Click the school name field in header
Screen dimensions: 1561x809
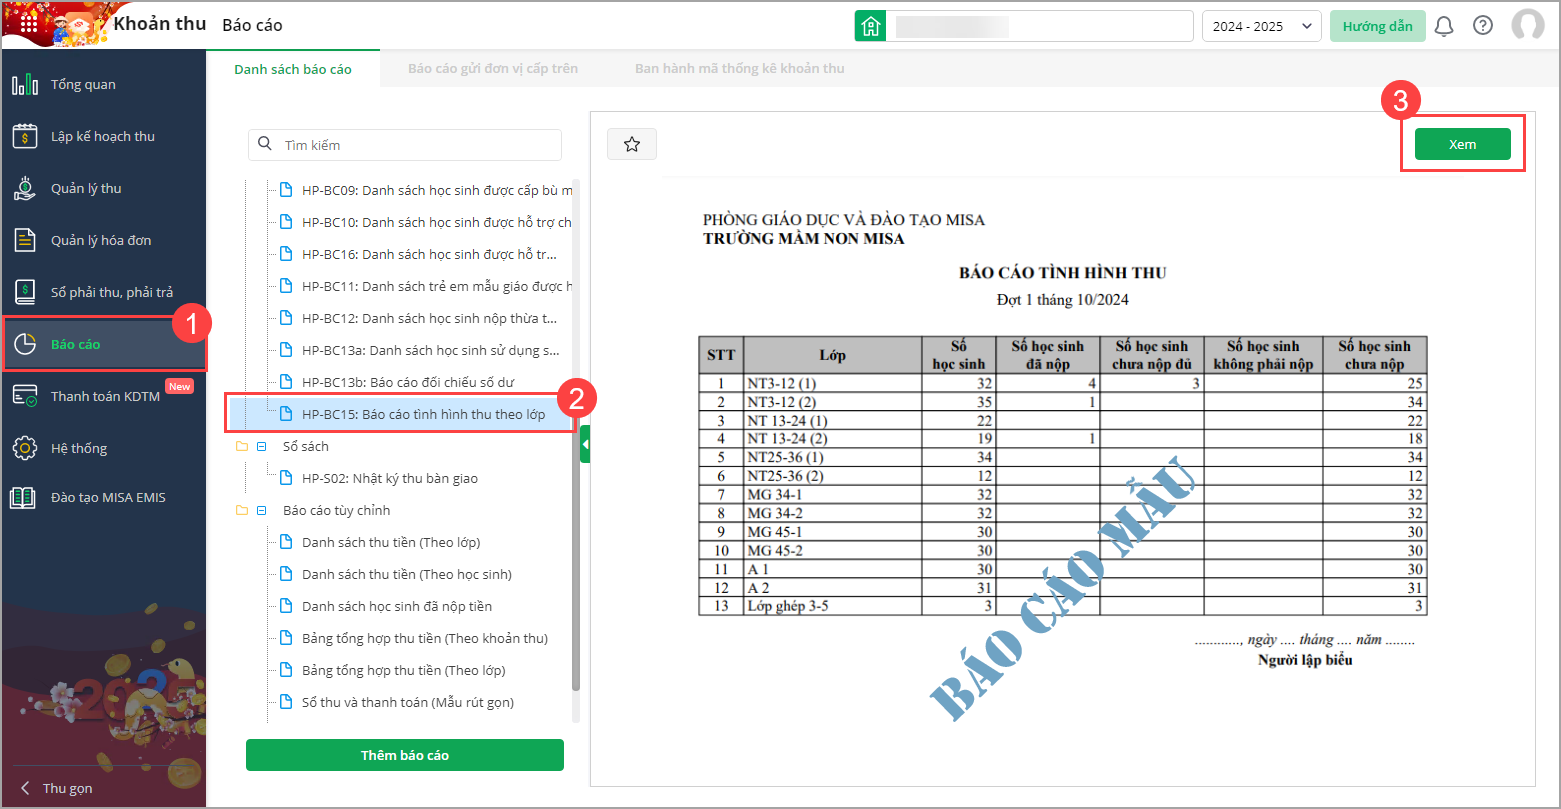click(x=1040, y=26)
